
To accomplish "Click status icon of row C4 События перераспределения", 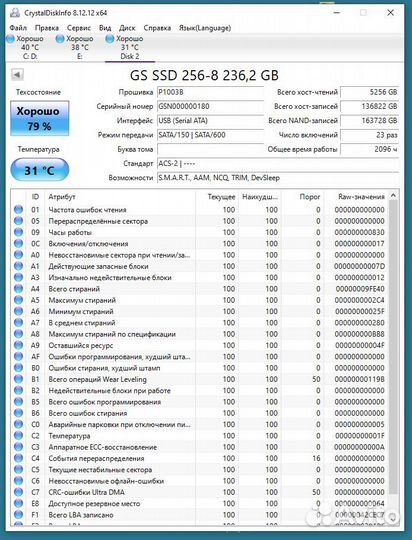I will (18, 458).
